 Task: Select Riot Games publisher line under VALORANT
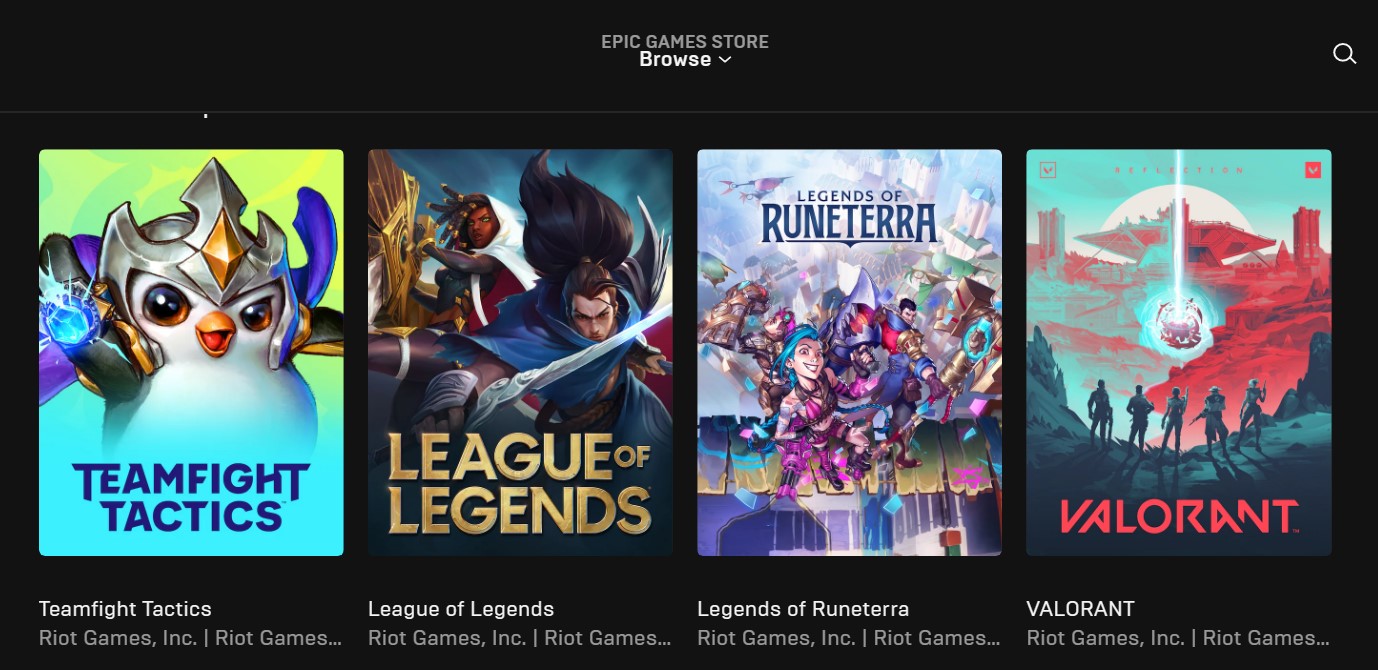(x=1178, y=638)
